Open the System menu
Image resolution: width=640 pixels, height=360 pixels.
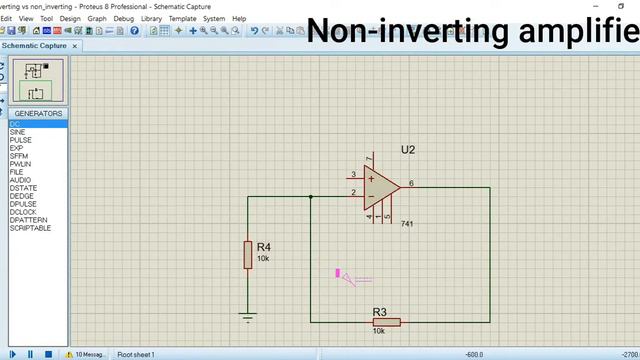tap(214, 19)
